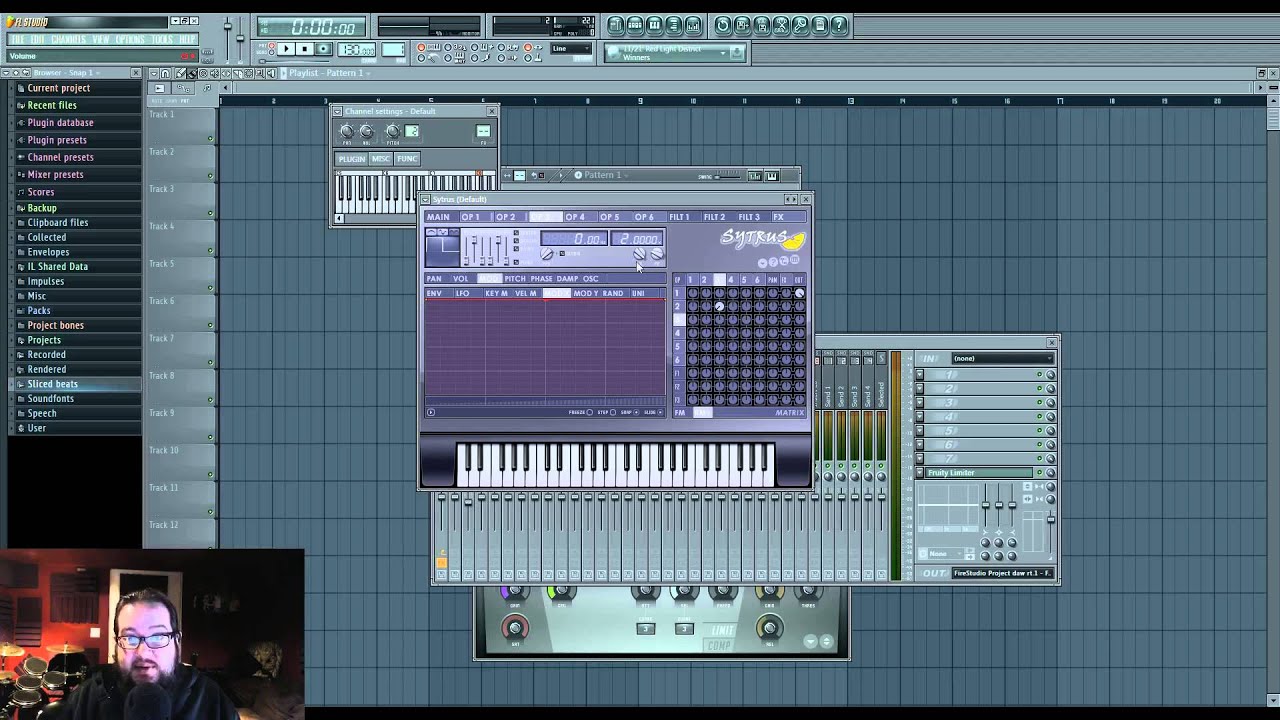Click the FX selector in Channel settings
The height and width of the screenshot is (720, 1280).
[483, 131]
